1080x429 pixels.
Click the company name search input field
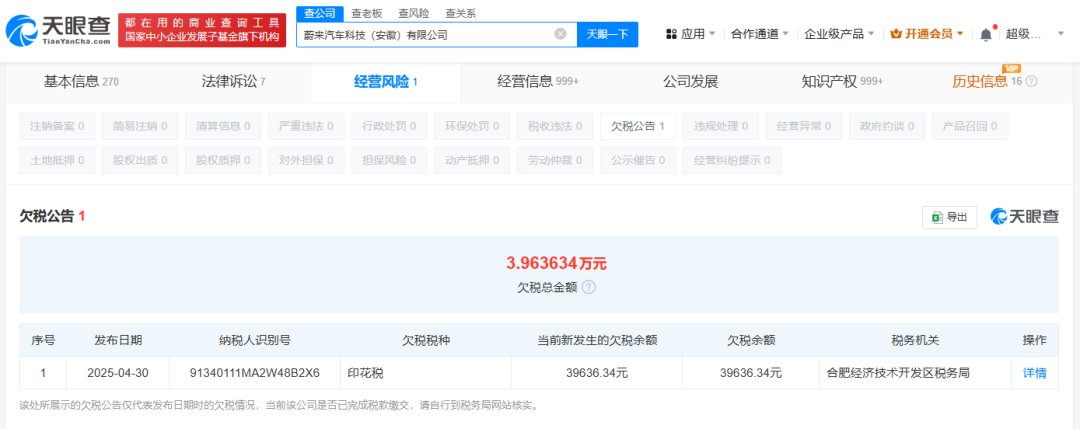coord(427,34)
